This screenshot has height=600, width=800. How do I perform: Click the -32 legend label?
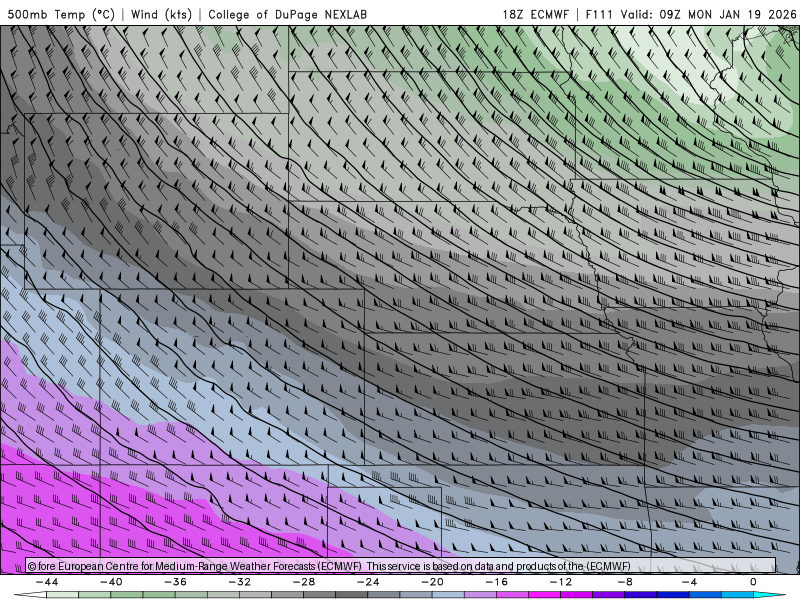click(x=239, y=582)
